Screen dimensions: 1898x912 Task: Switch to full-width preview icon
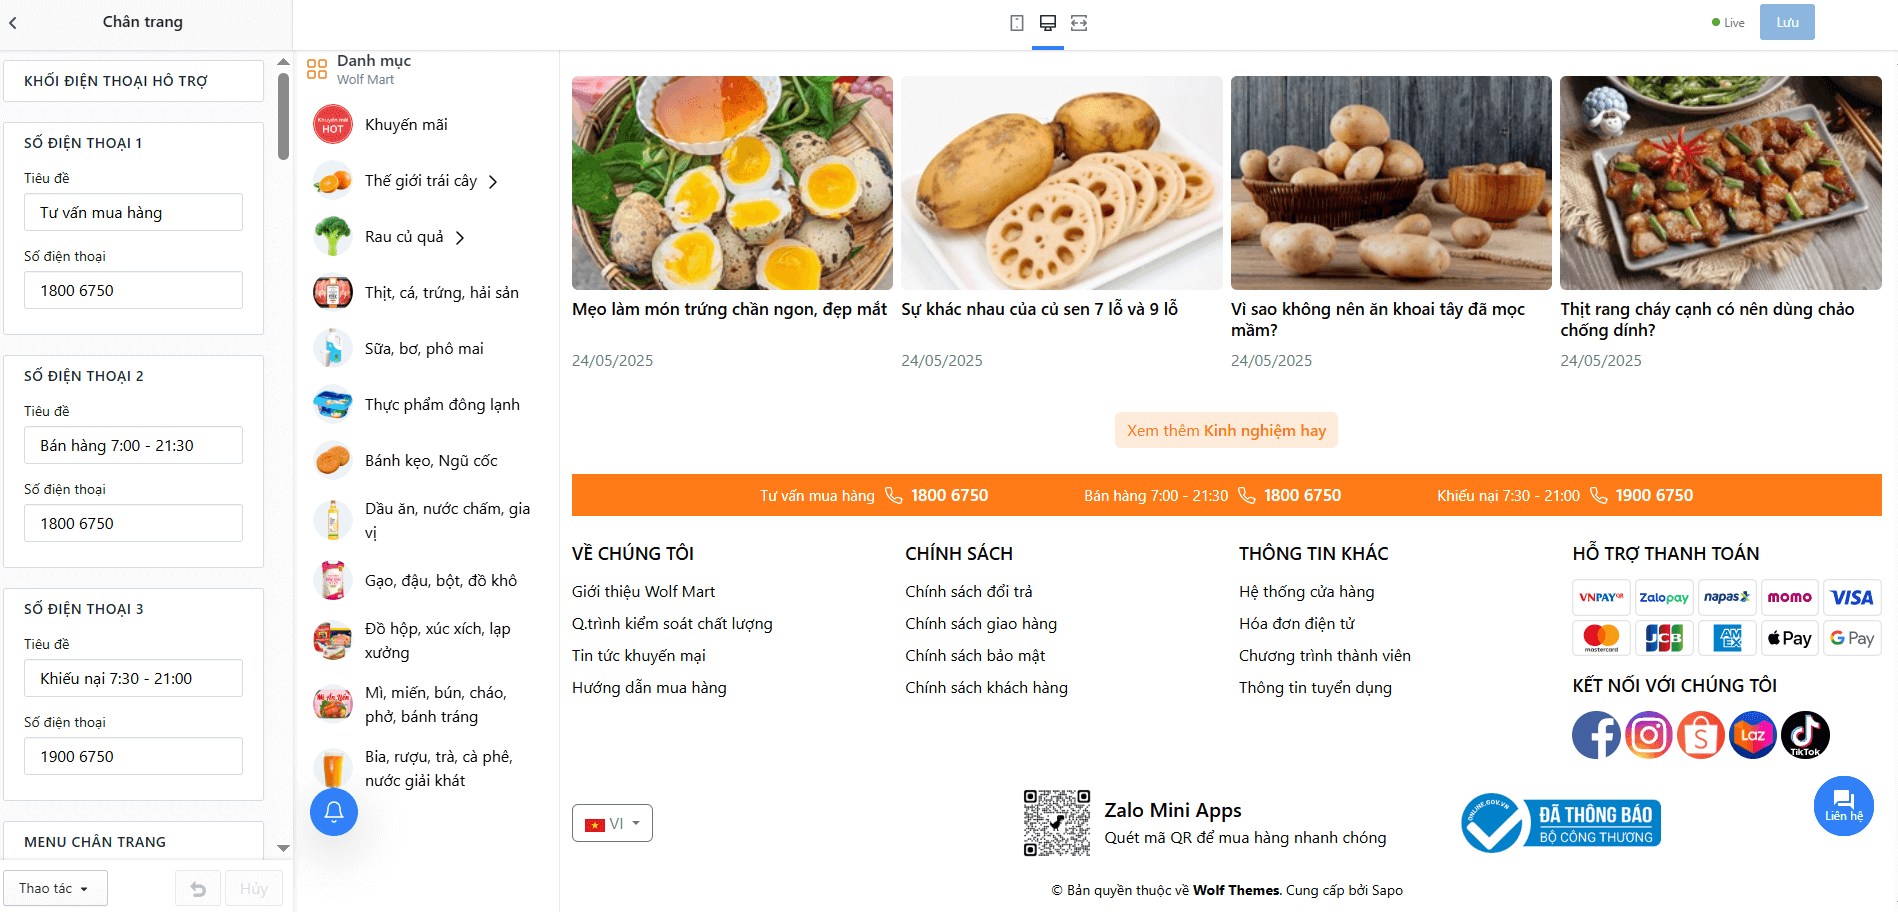coord(1079,23)
